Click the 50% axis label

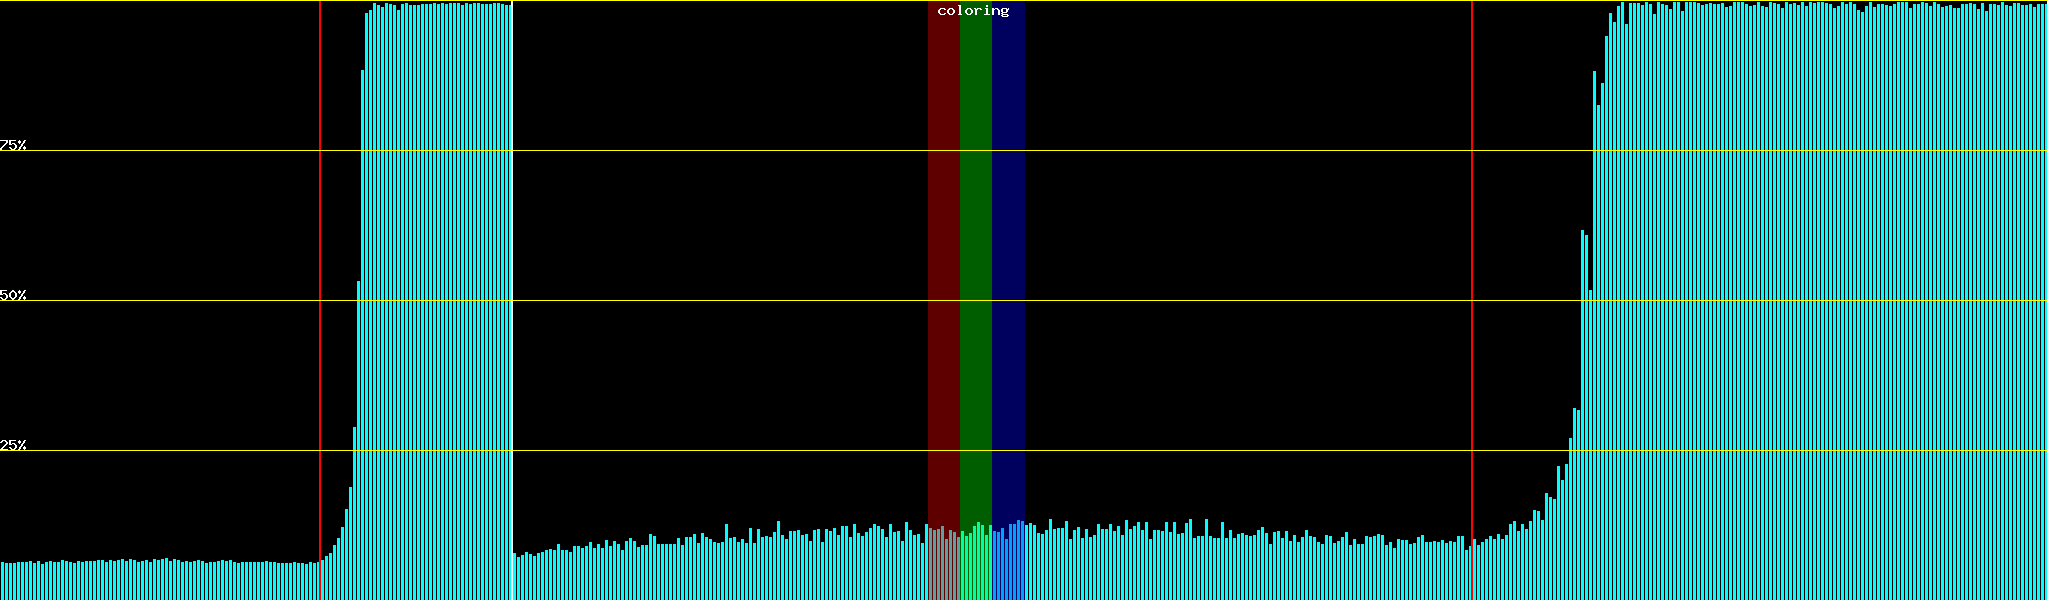click(13, 295)
